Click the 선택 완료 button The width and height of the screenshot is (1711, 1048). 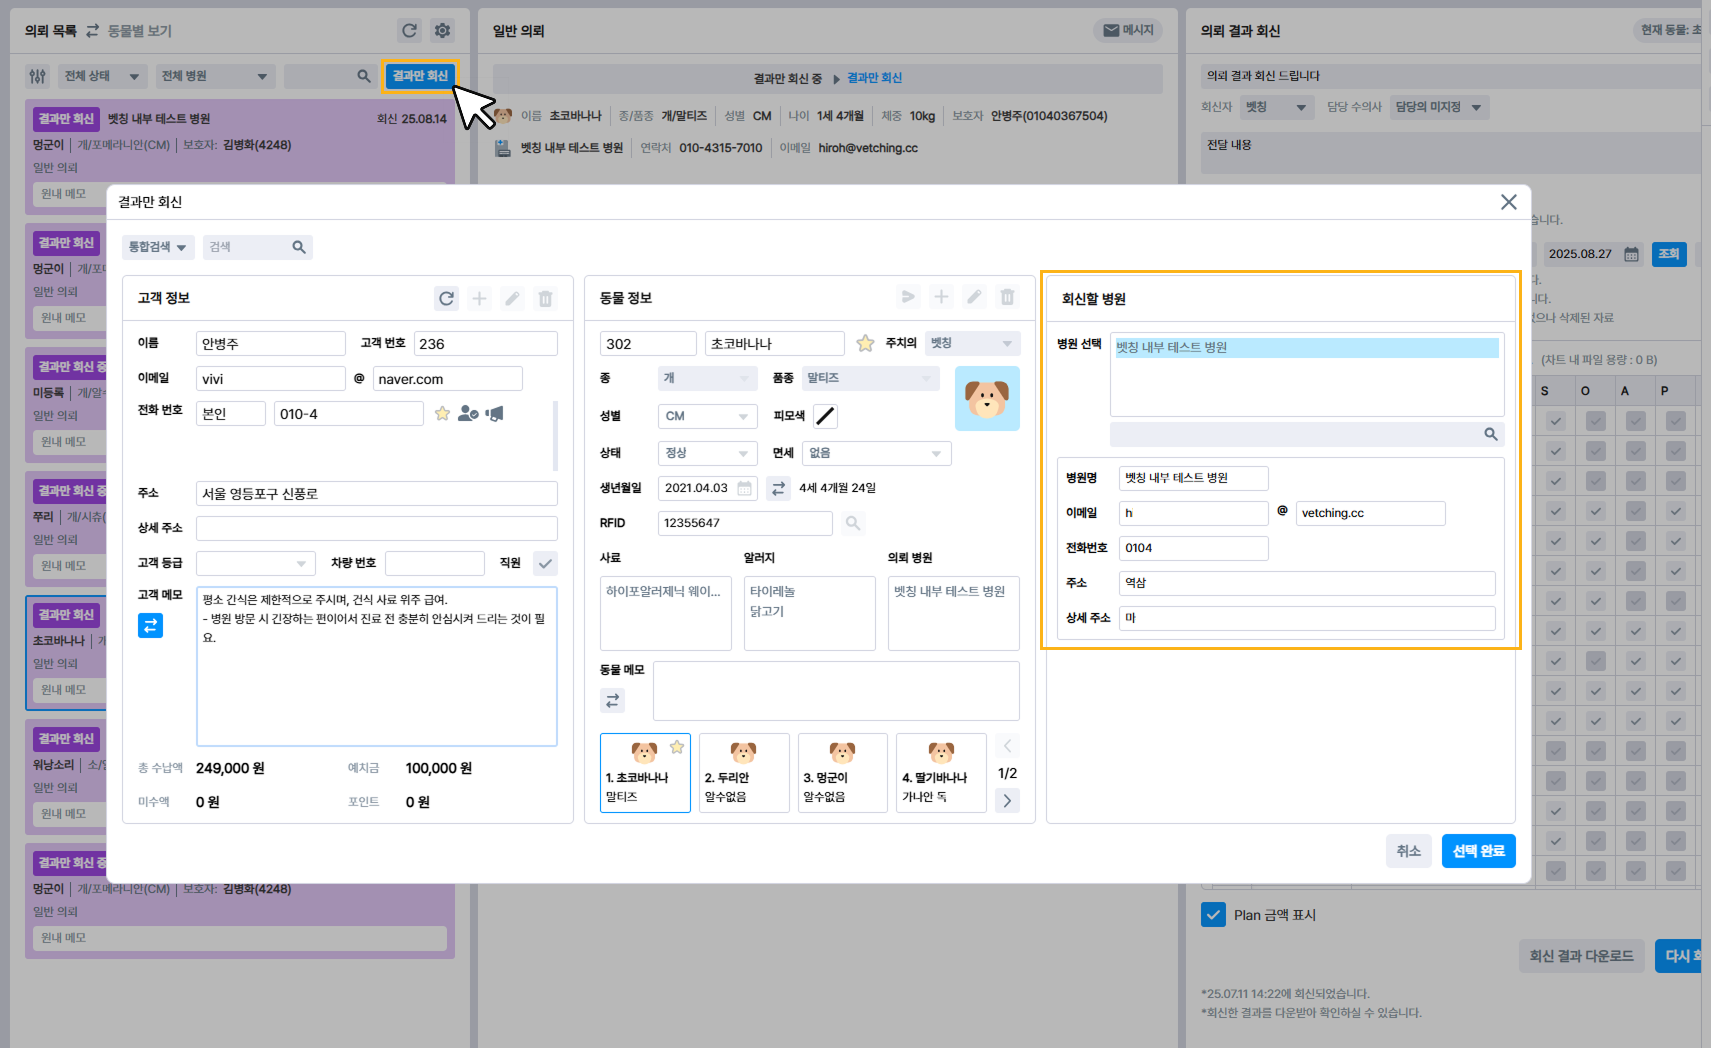tap(1478, 851)
